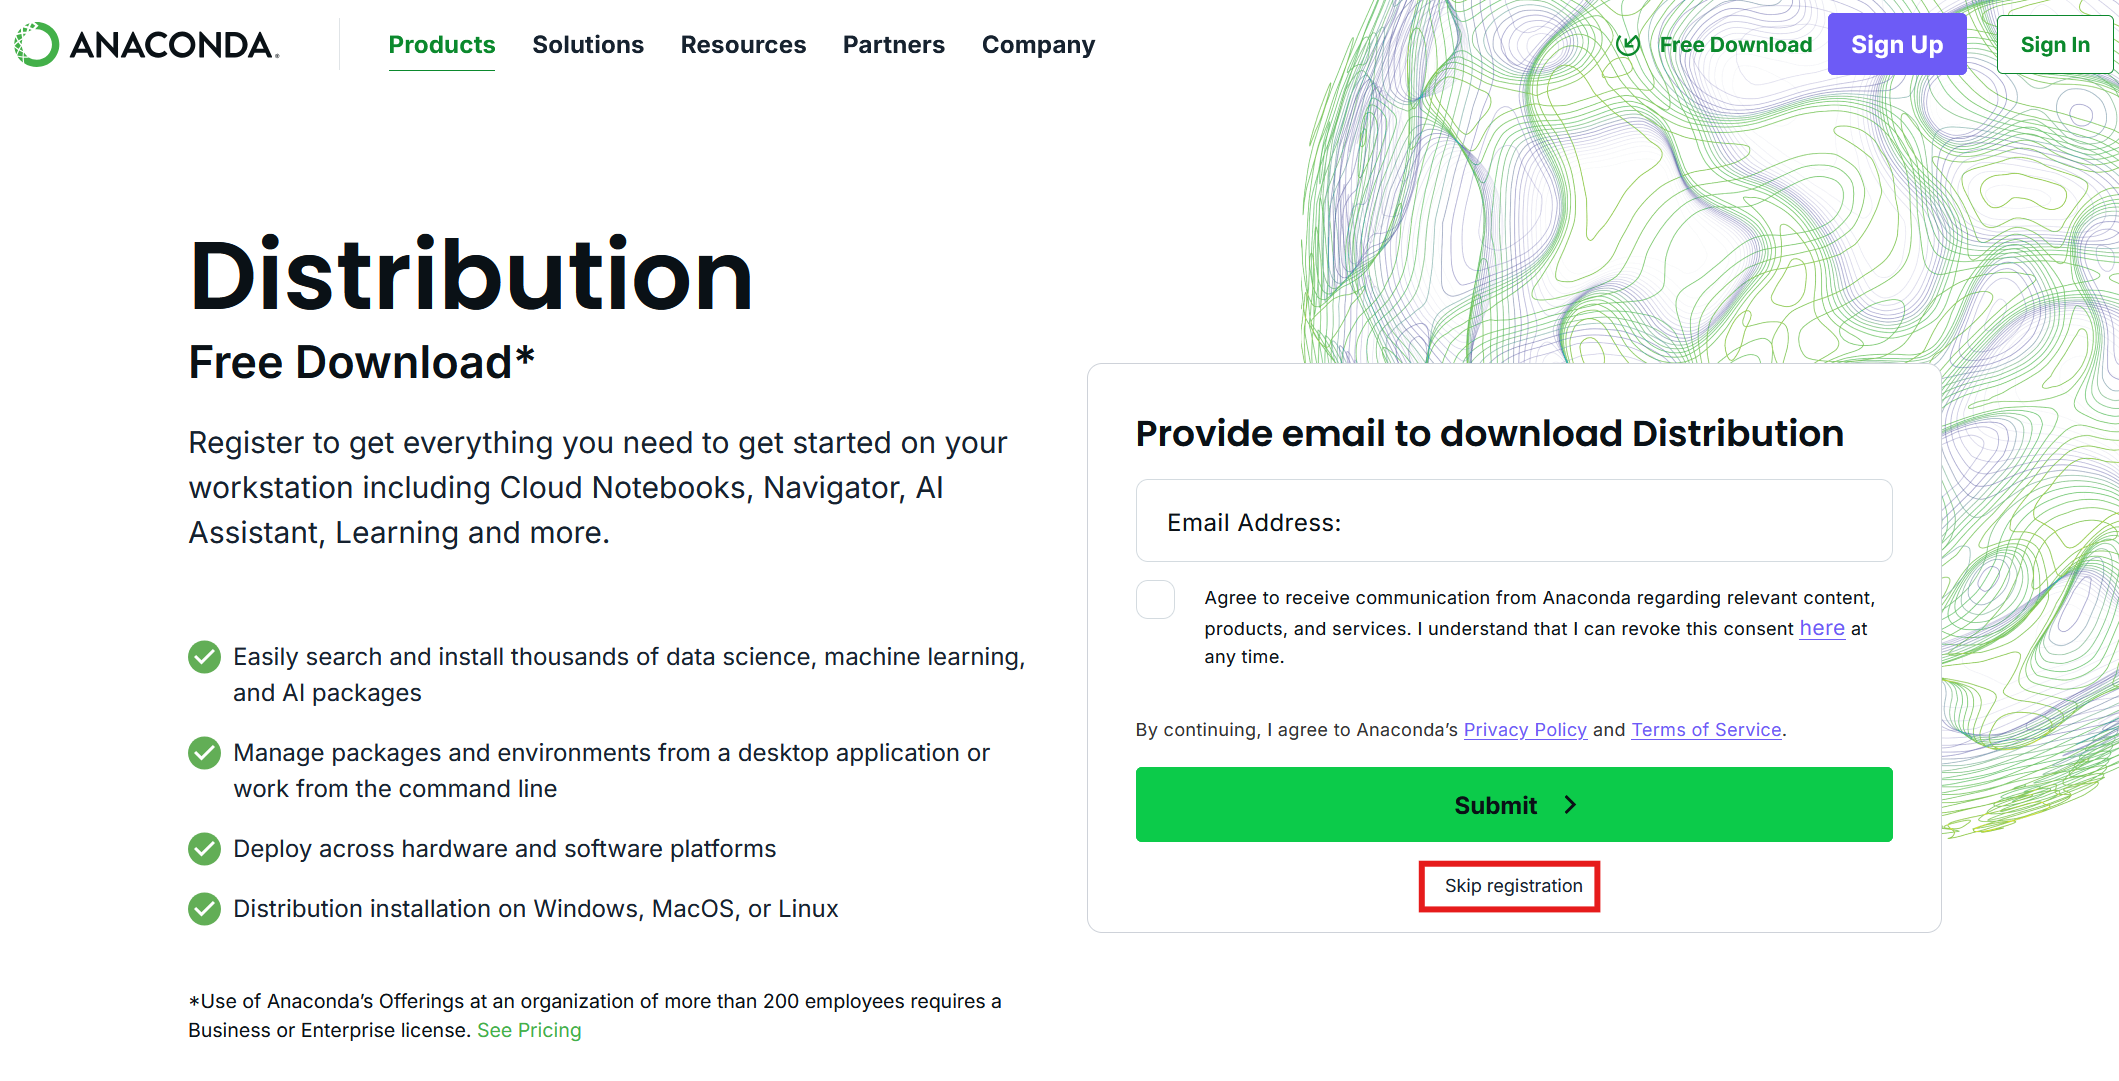Image resolution: width=2119 pixels, height=1081 pixels.
Task: Click the Submit button arrow chevron
Action: click(x=1570, y=805)
